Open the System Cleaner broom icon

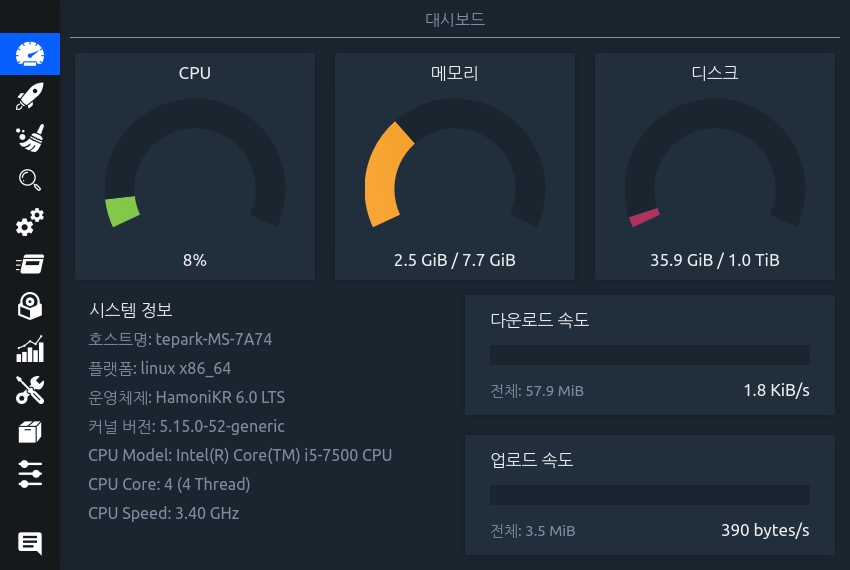(30, 138)
